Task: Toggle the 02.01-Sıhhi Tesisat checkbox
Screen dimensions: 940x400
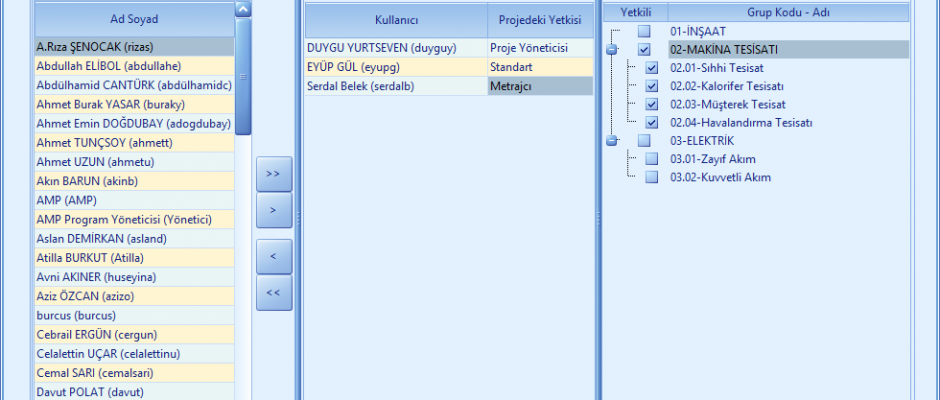Action: click(652, 68)
